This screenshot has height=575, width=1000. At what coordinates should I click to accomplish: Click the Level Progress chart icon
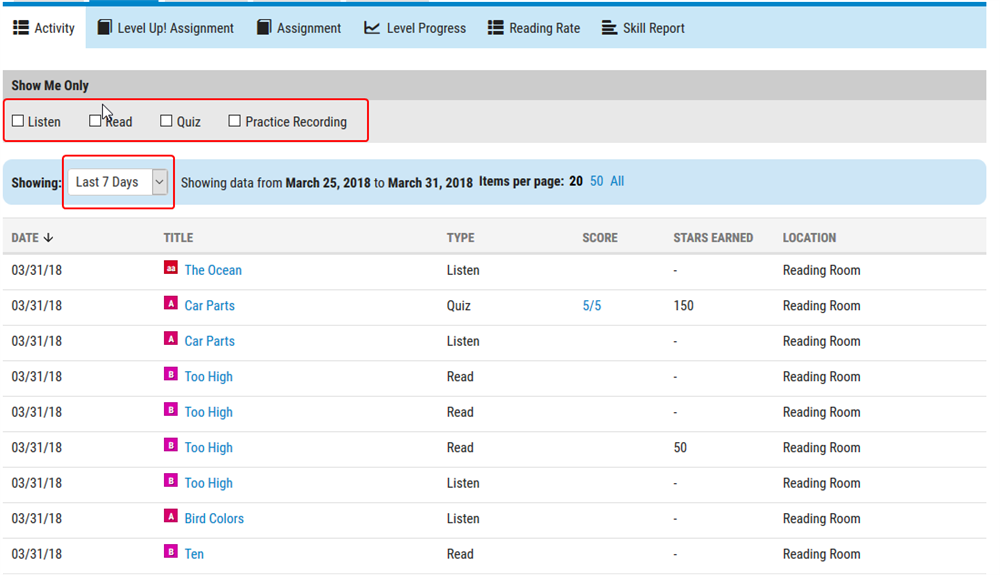(372, 28)
